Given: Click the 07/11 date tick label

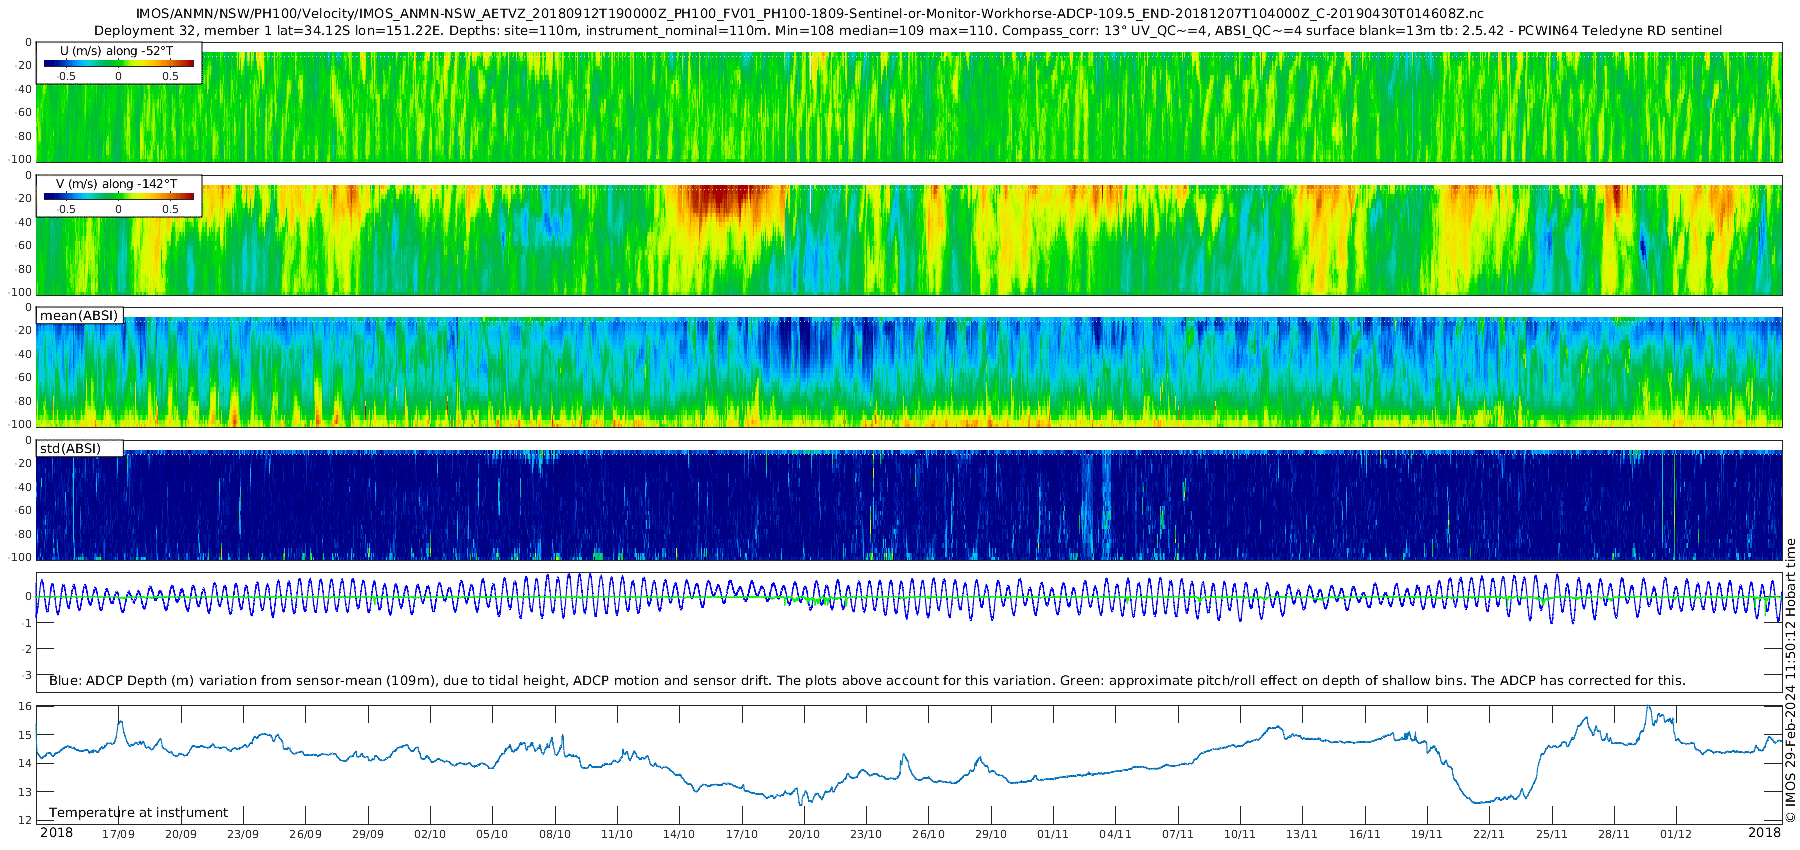Looking at the screenshot, I should point(1178,834).
